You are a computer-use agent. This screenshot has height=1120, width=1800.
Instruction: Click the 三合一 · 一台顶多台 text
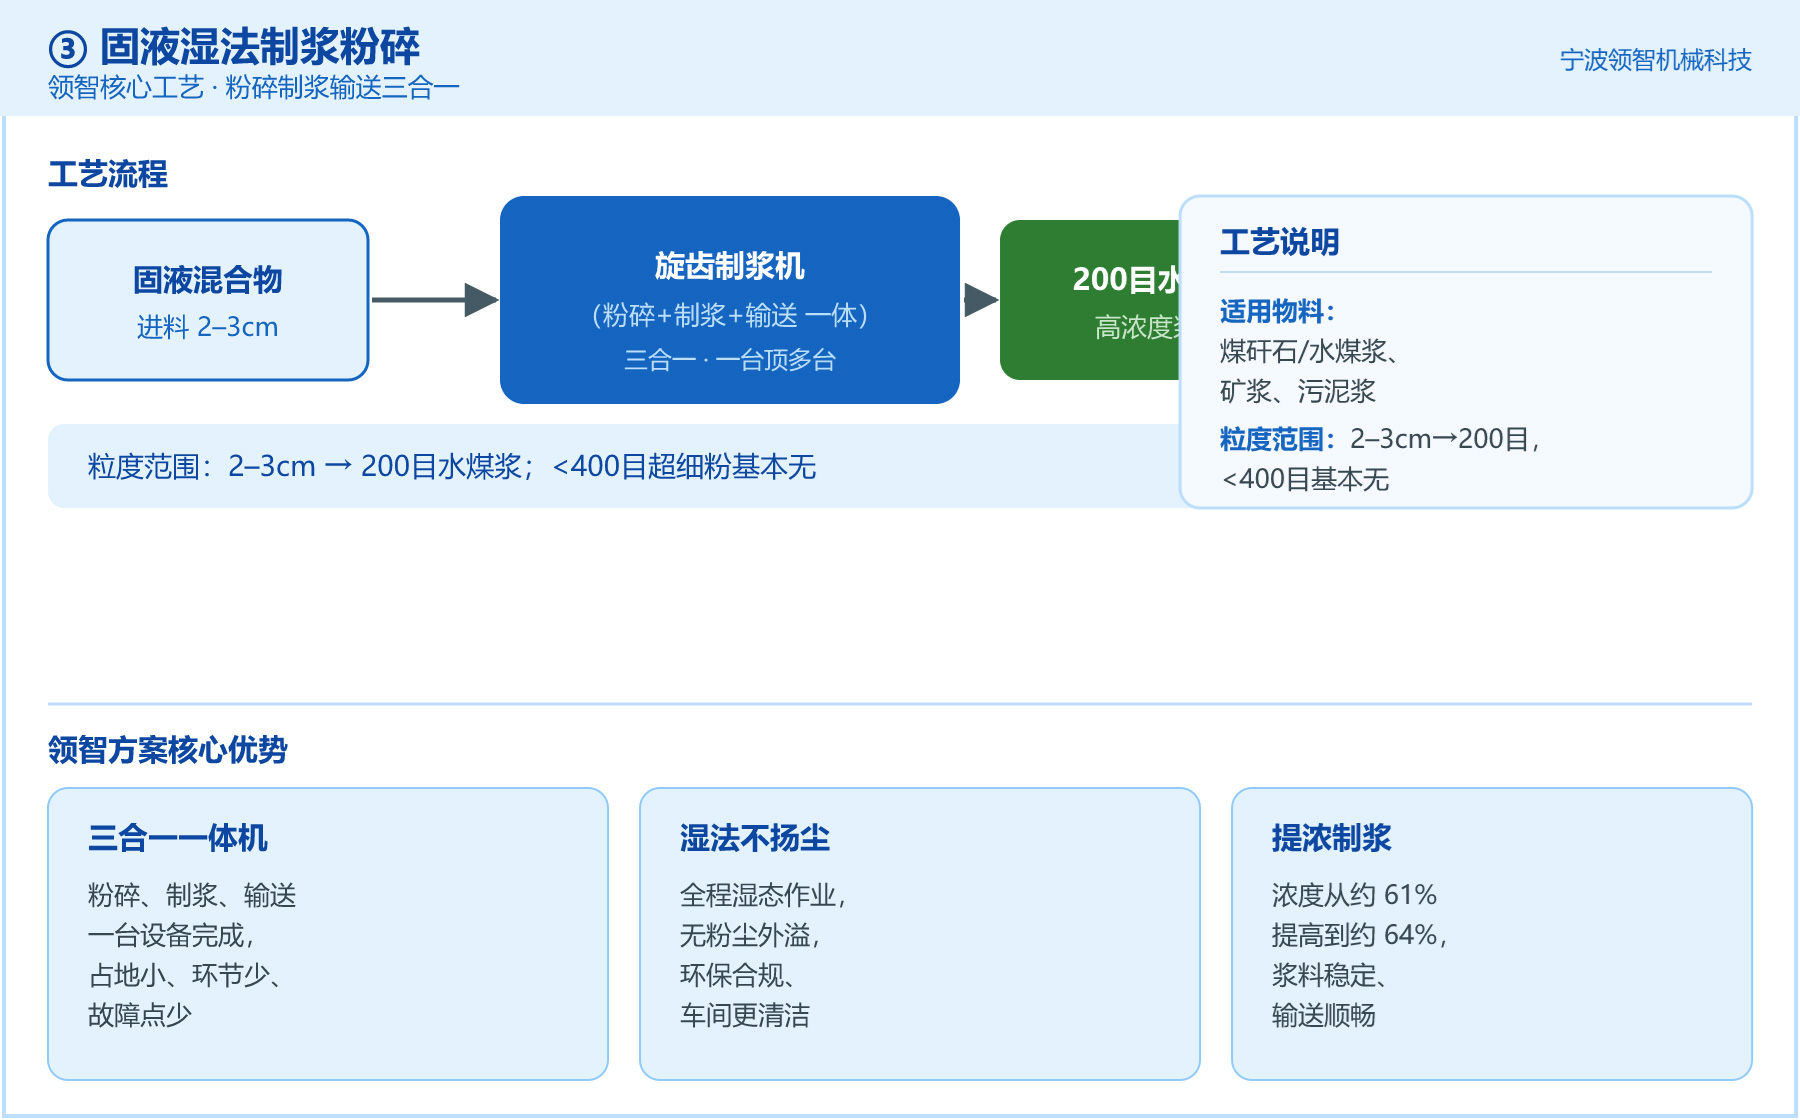730,360
